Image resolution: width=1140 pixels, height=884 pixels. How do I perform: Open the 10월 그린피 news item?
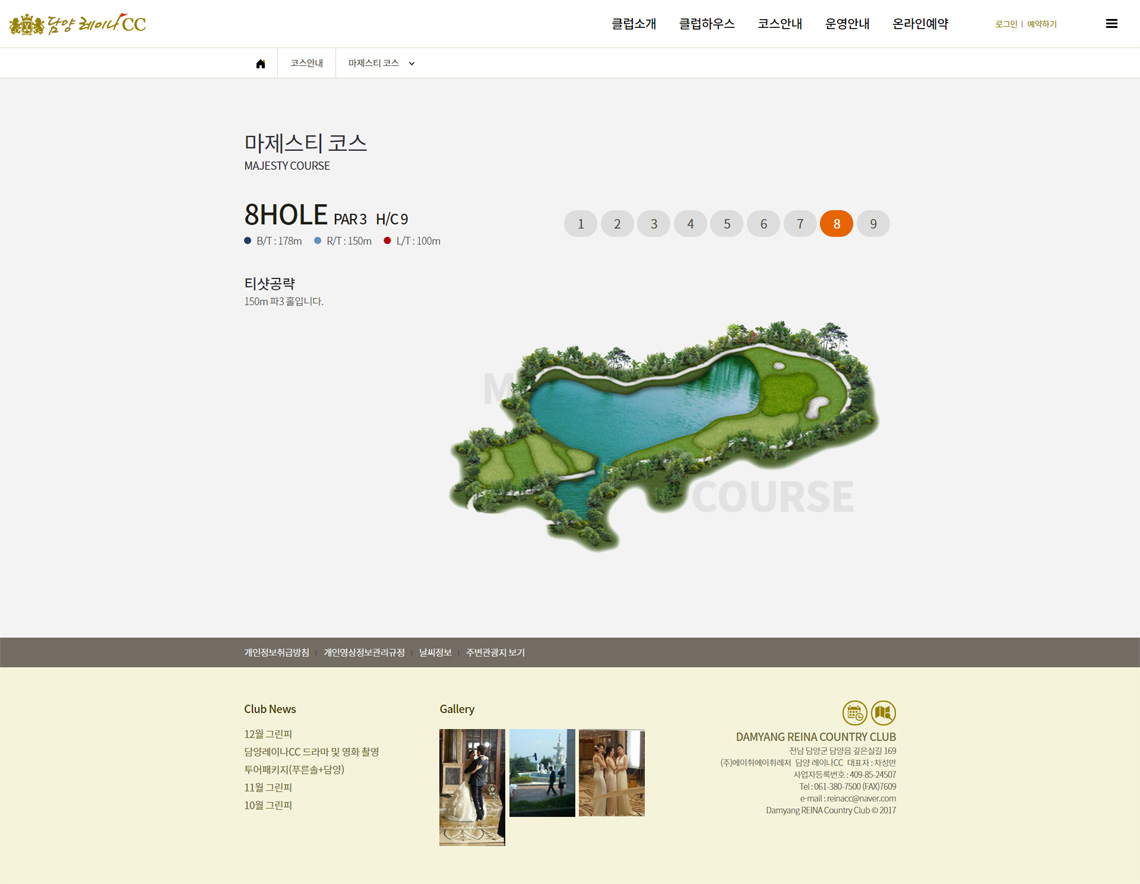pyautogui.click(x=268, y=805)
